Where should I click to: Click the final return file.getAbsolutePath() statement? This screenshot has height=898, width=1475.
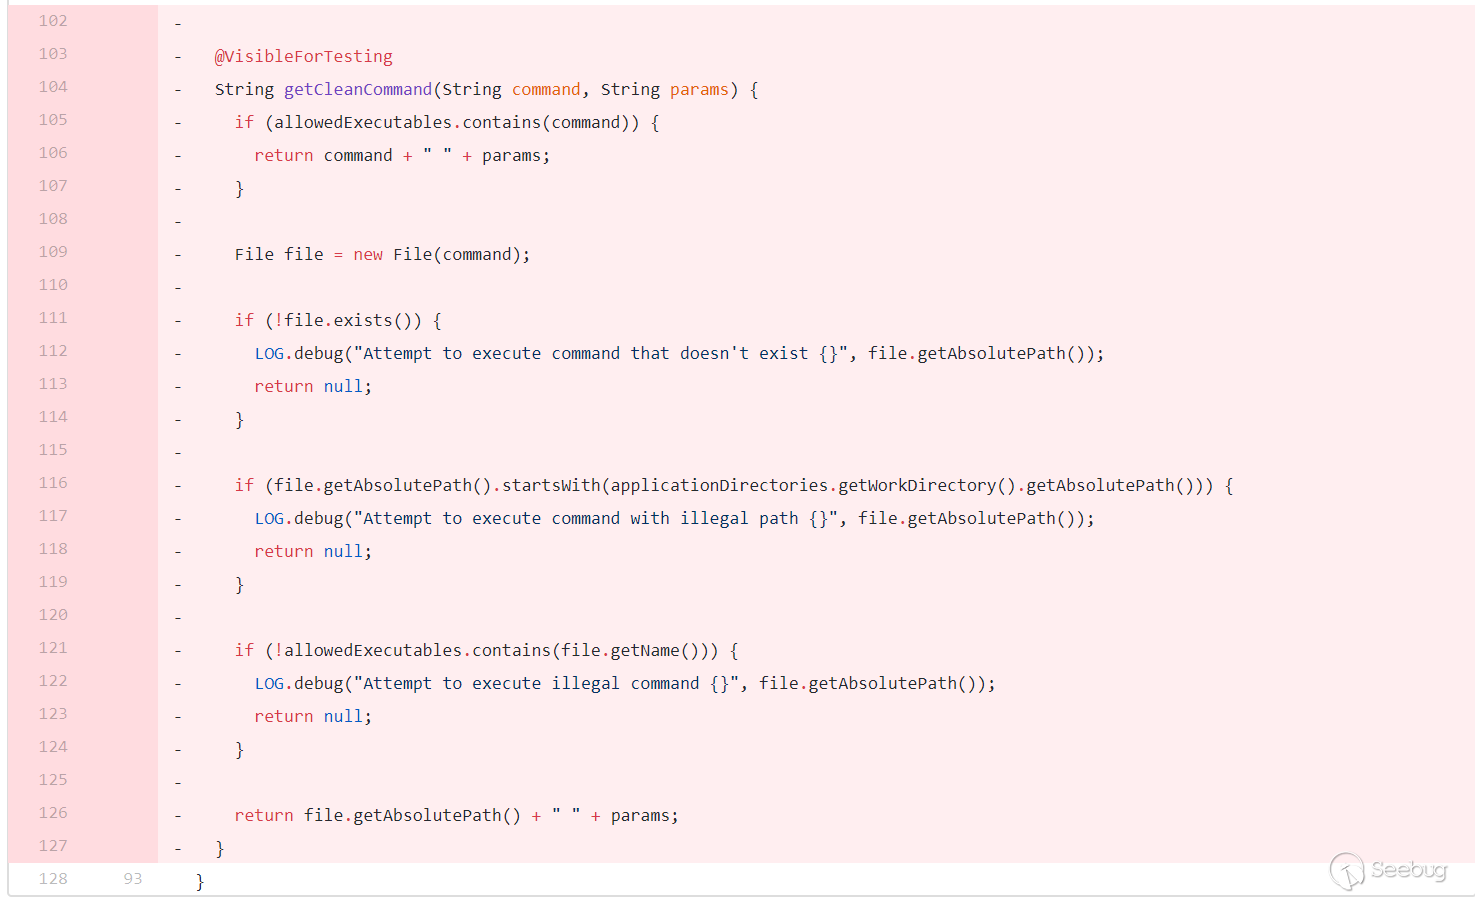456,816
